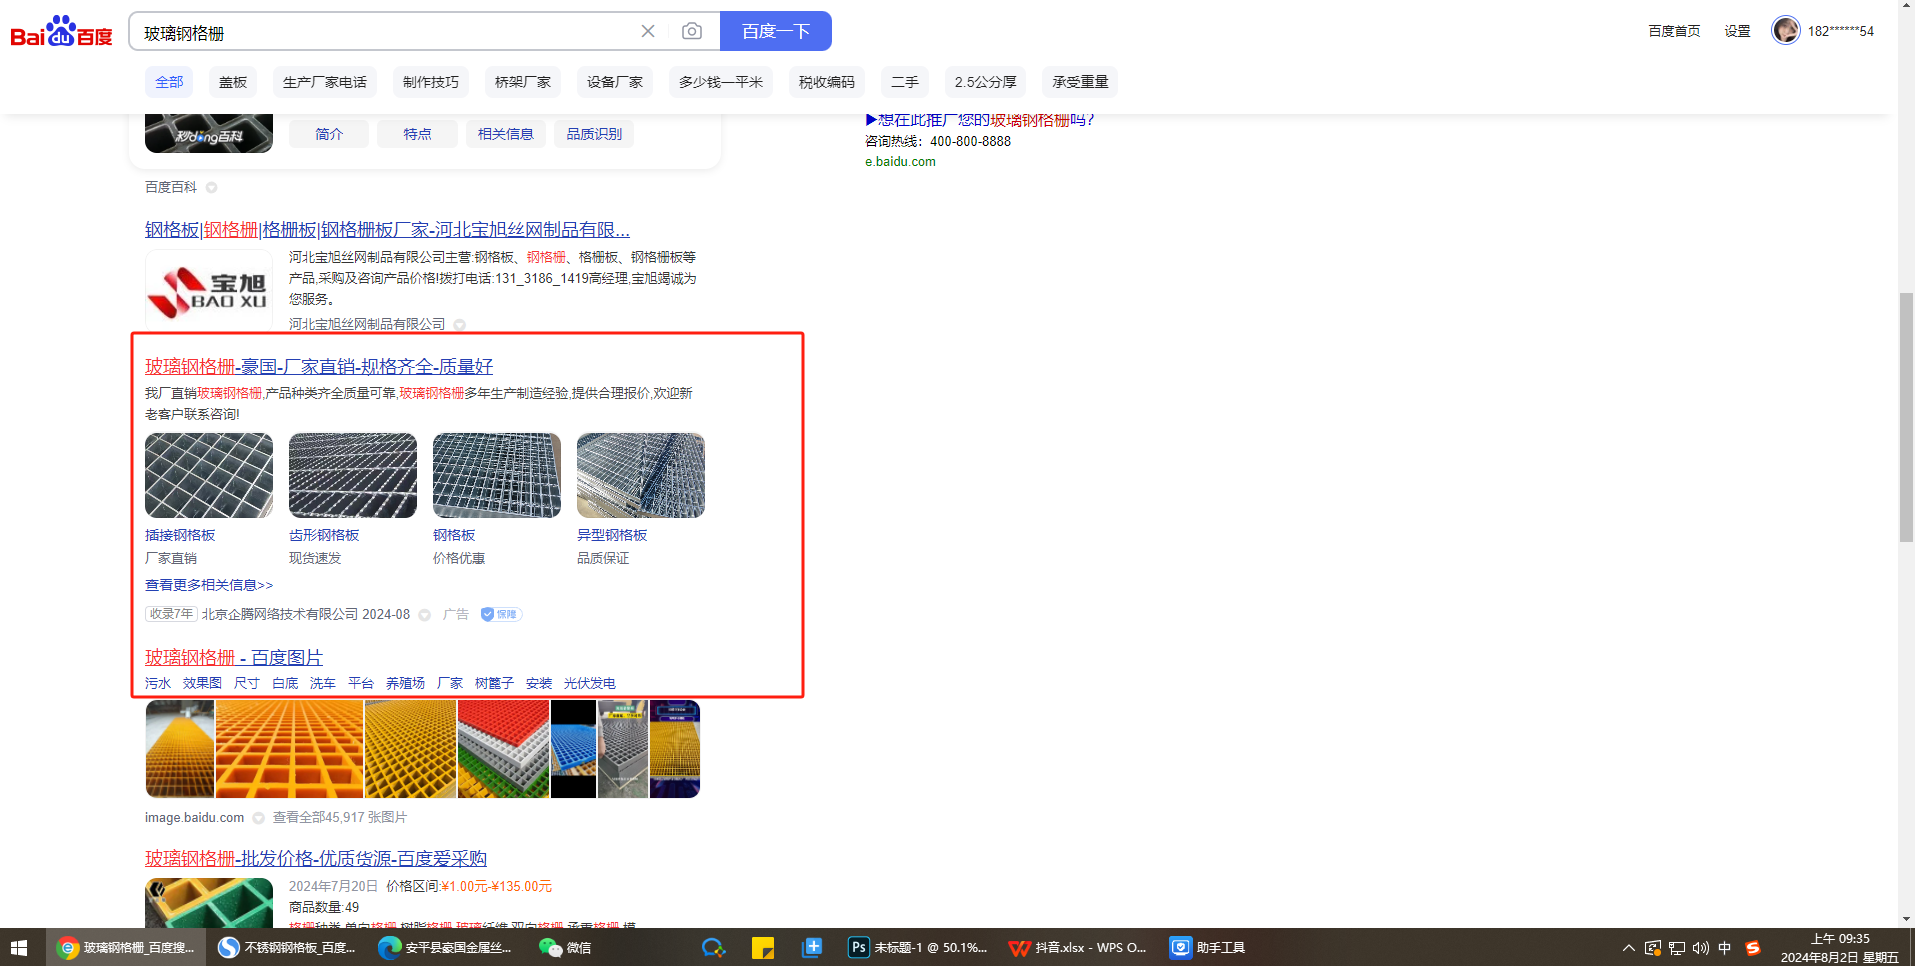Open the blue plus app in taskbar
Viewport: 1915px width, 966px height.
tap(812, 947)
